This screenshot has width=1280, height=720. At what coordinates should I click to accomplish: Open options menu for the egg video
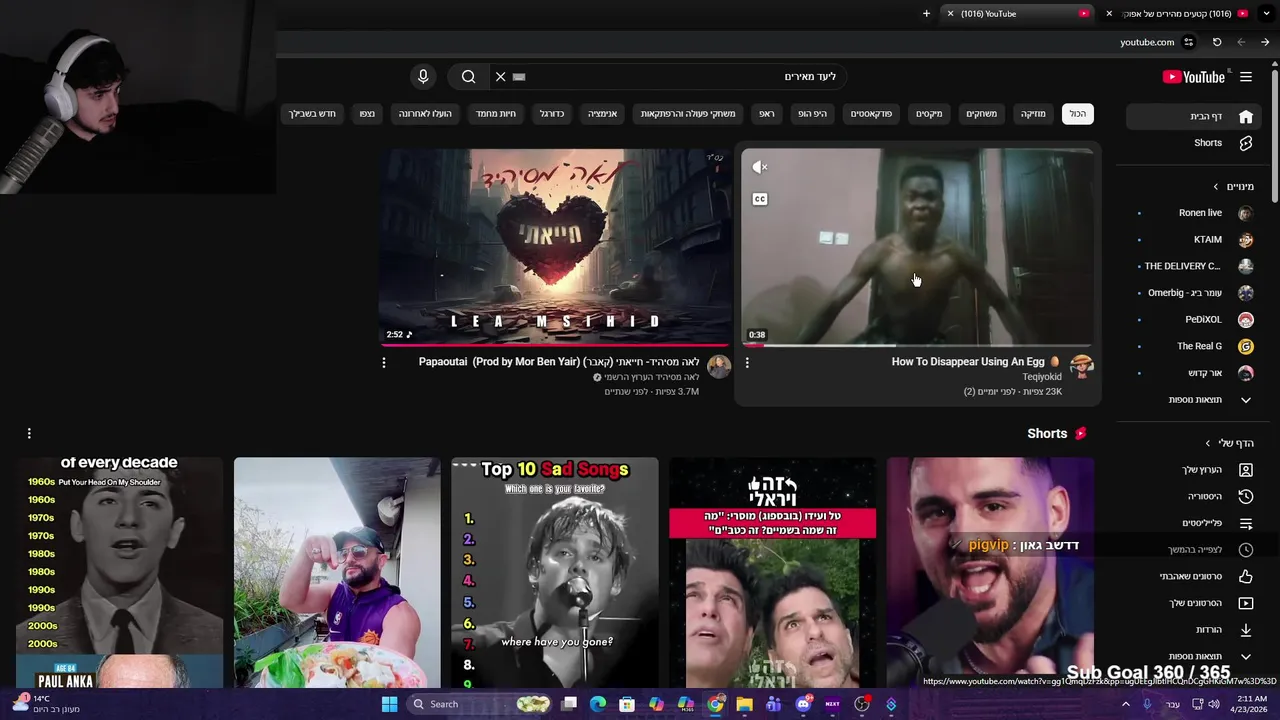pyautogui.click(x=747, y=363)
